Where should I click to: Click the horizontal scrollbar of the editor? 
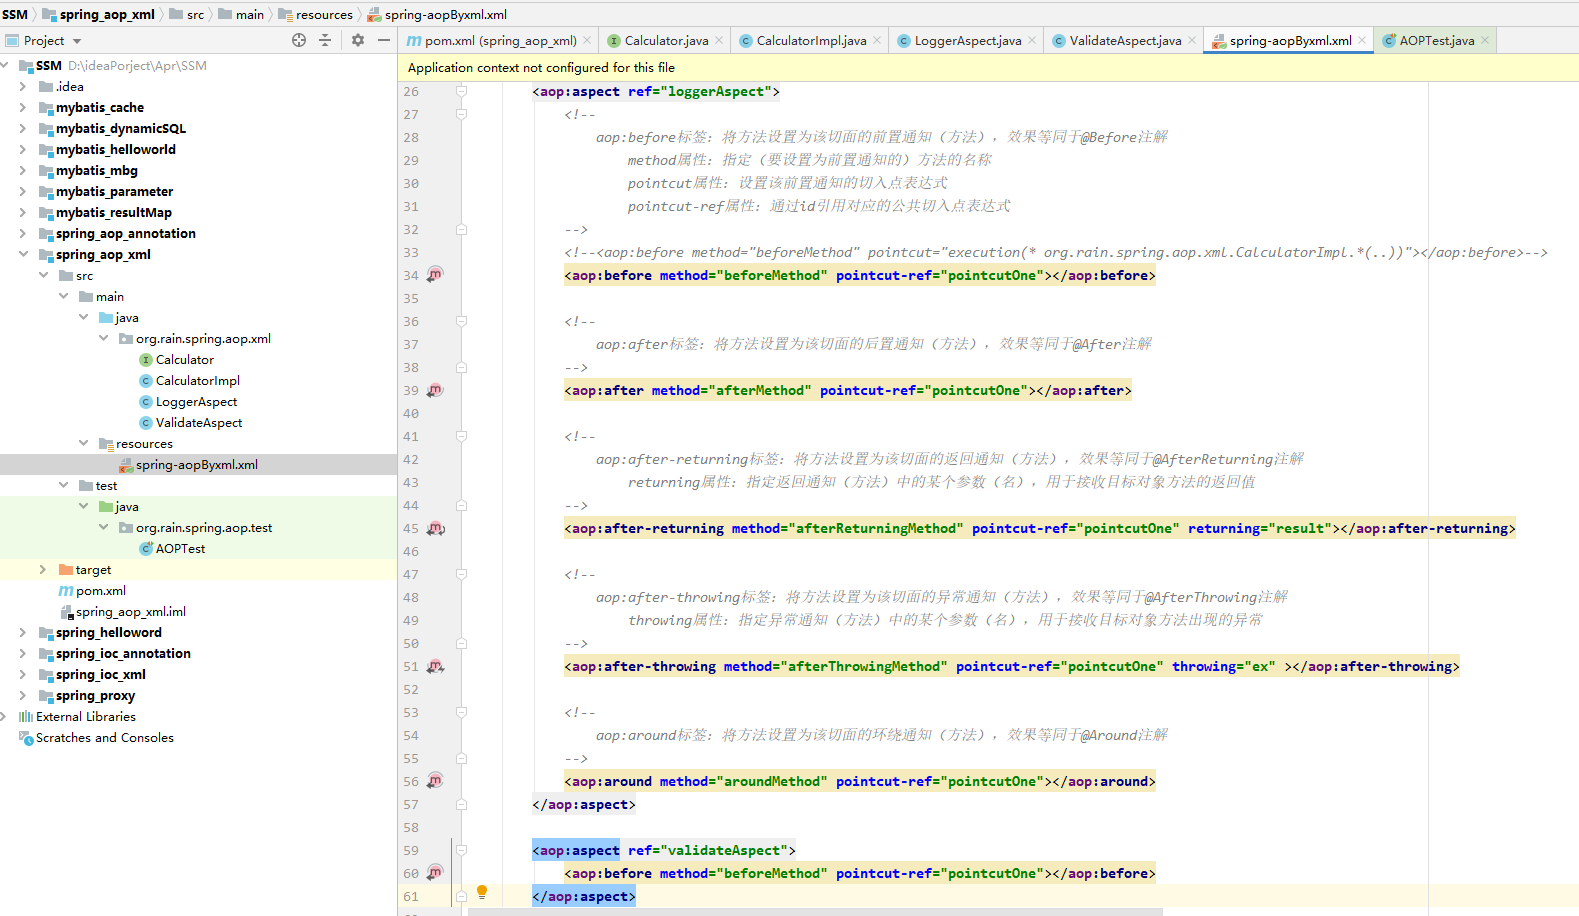click(815, 912)
